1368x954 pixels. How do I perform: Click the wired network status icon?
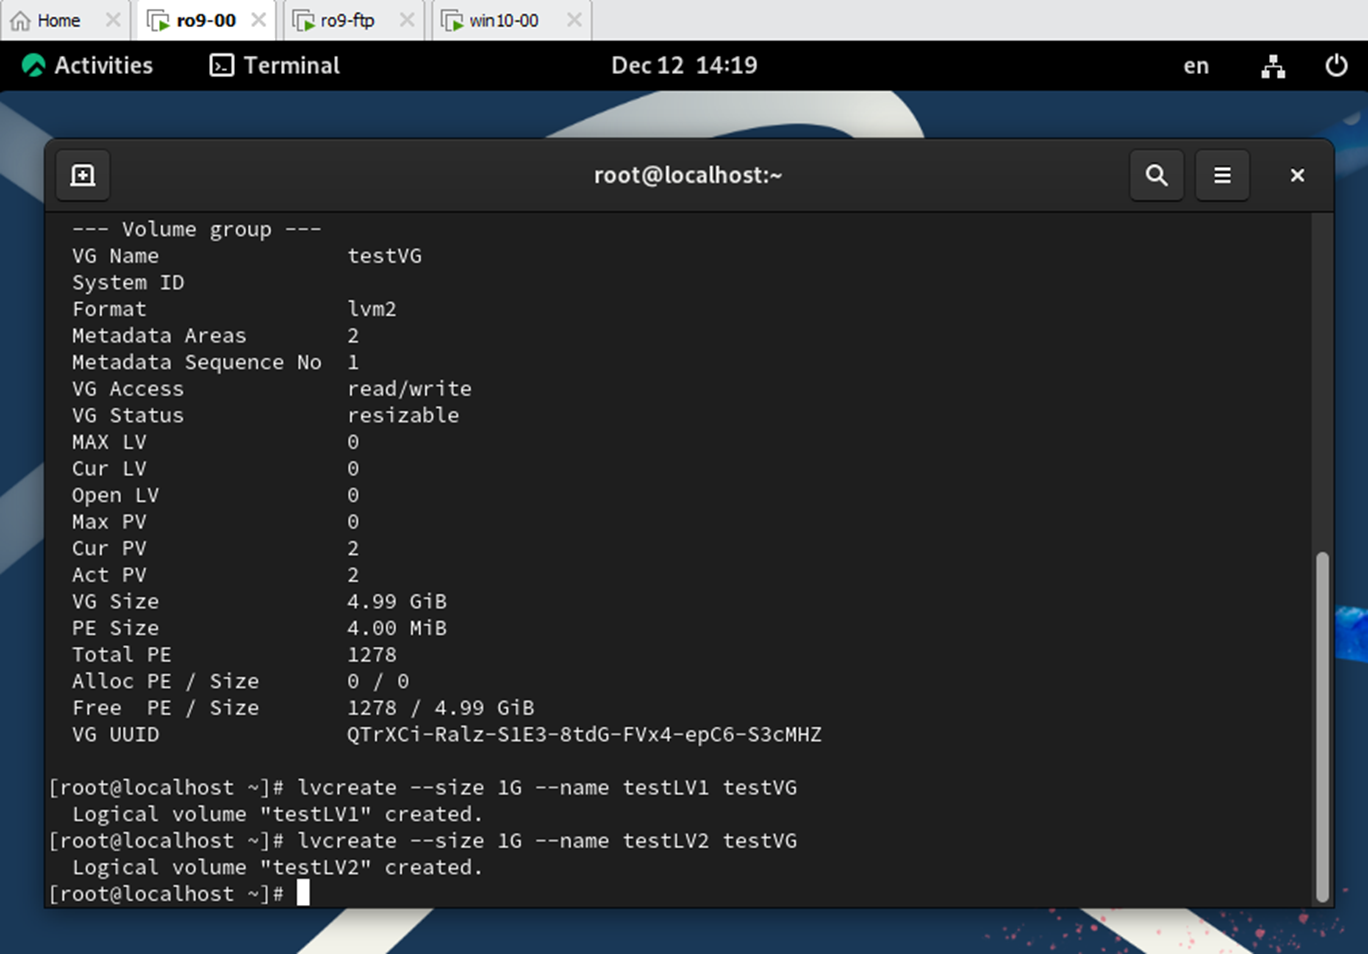coord(1273,66)
